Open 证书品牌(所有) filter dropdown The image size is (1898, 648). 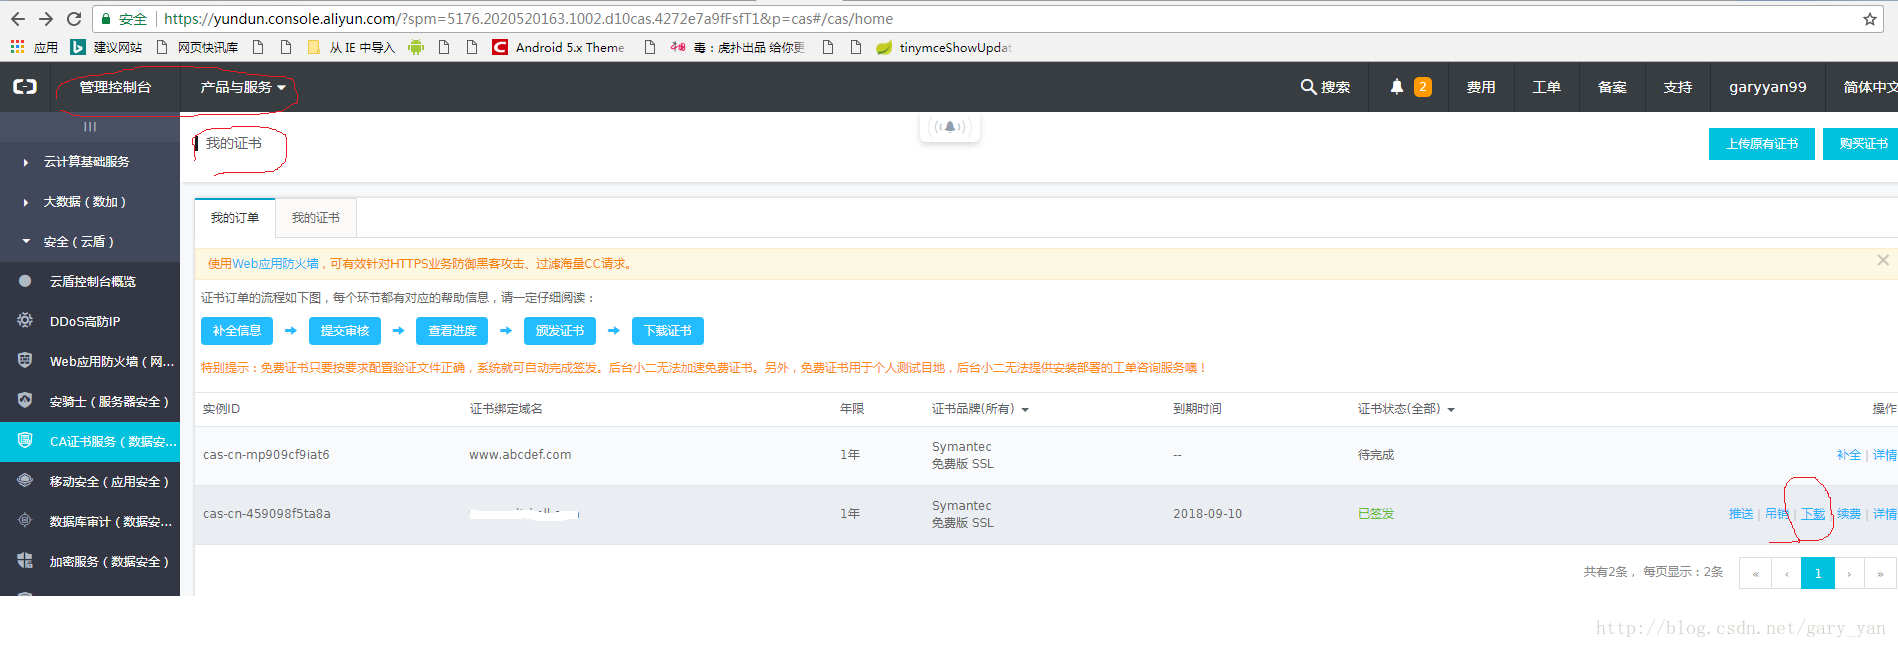[980, 409]
